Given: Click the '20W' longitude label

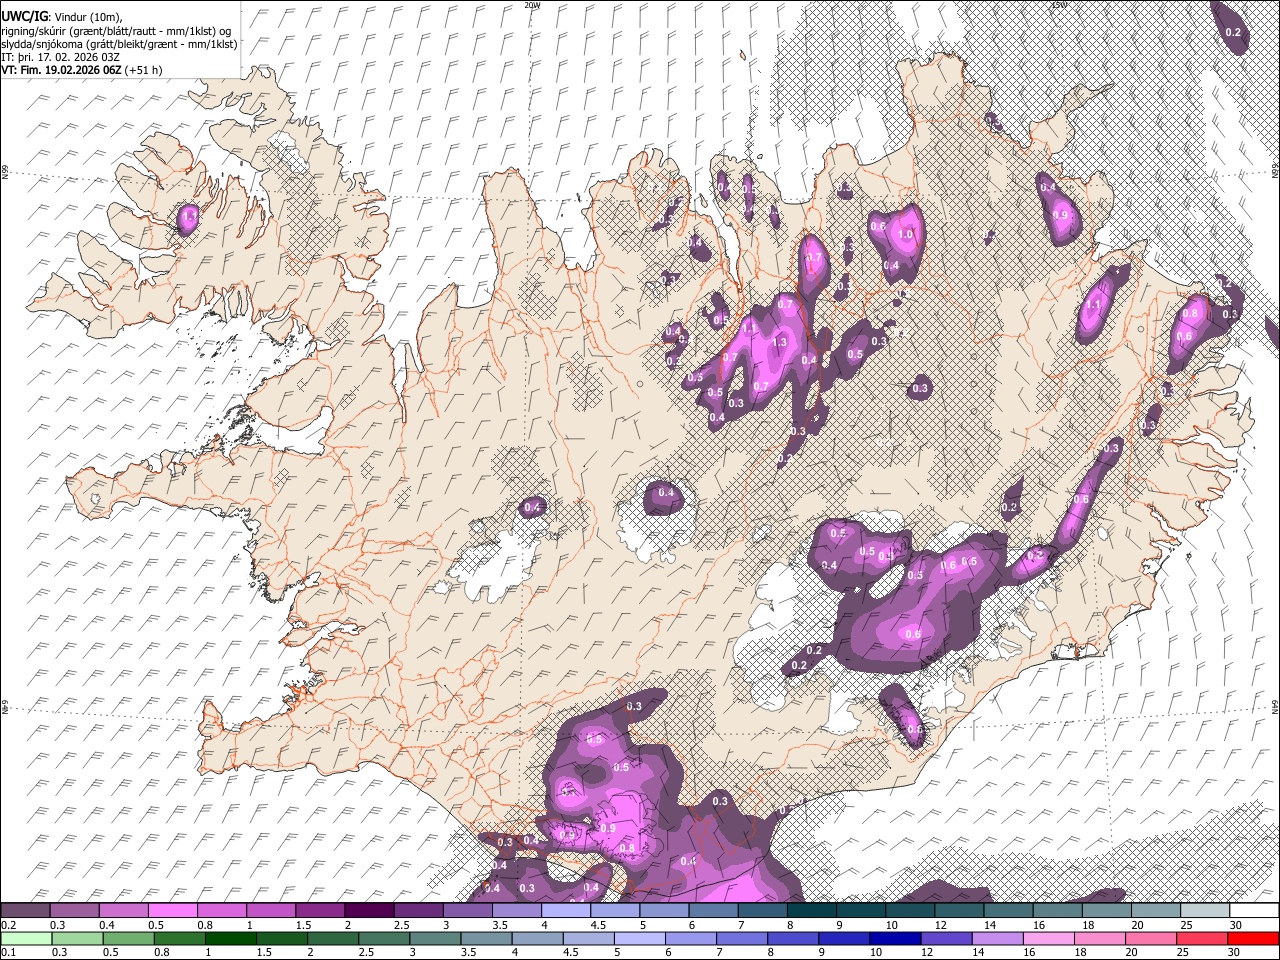Looking at the screenshot, I should pos(531,5).
